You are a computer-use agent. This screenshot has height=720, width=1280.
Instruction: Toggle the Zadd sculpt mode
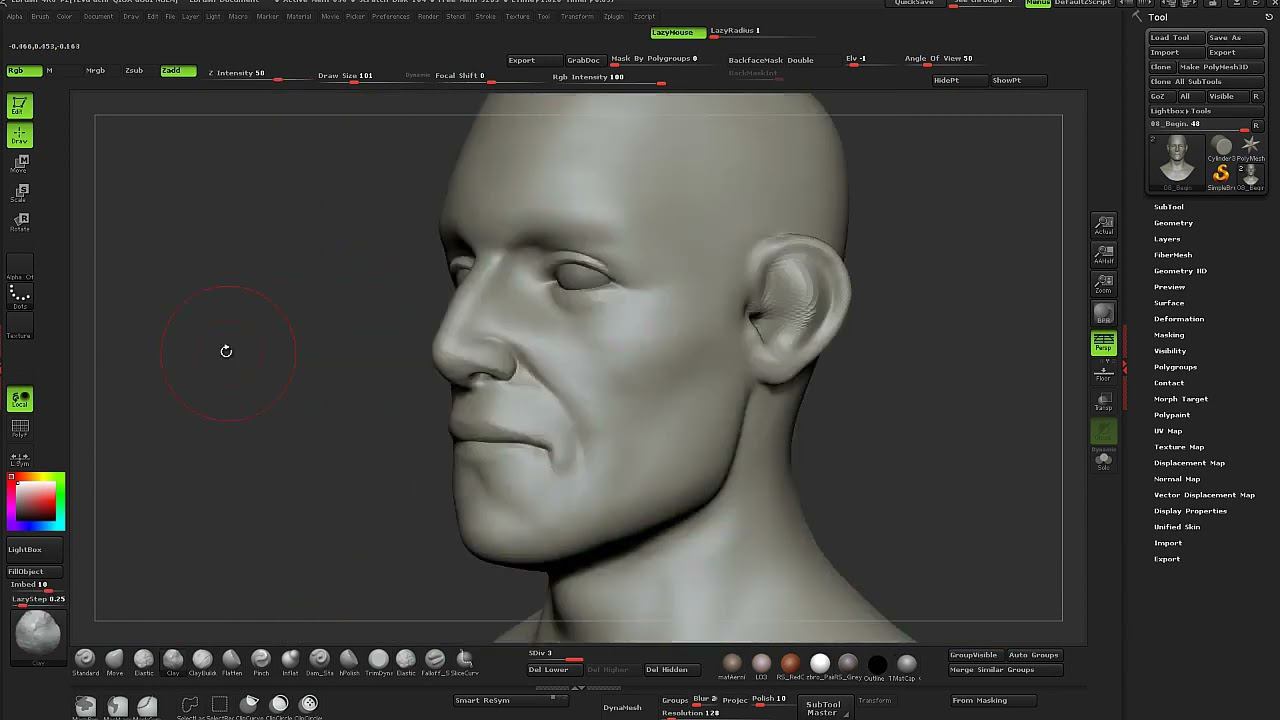177,71
